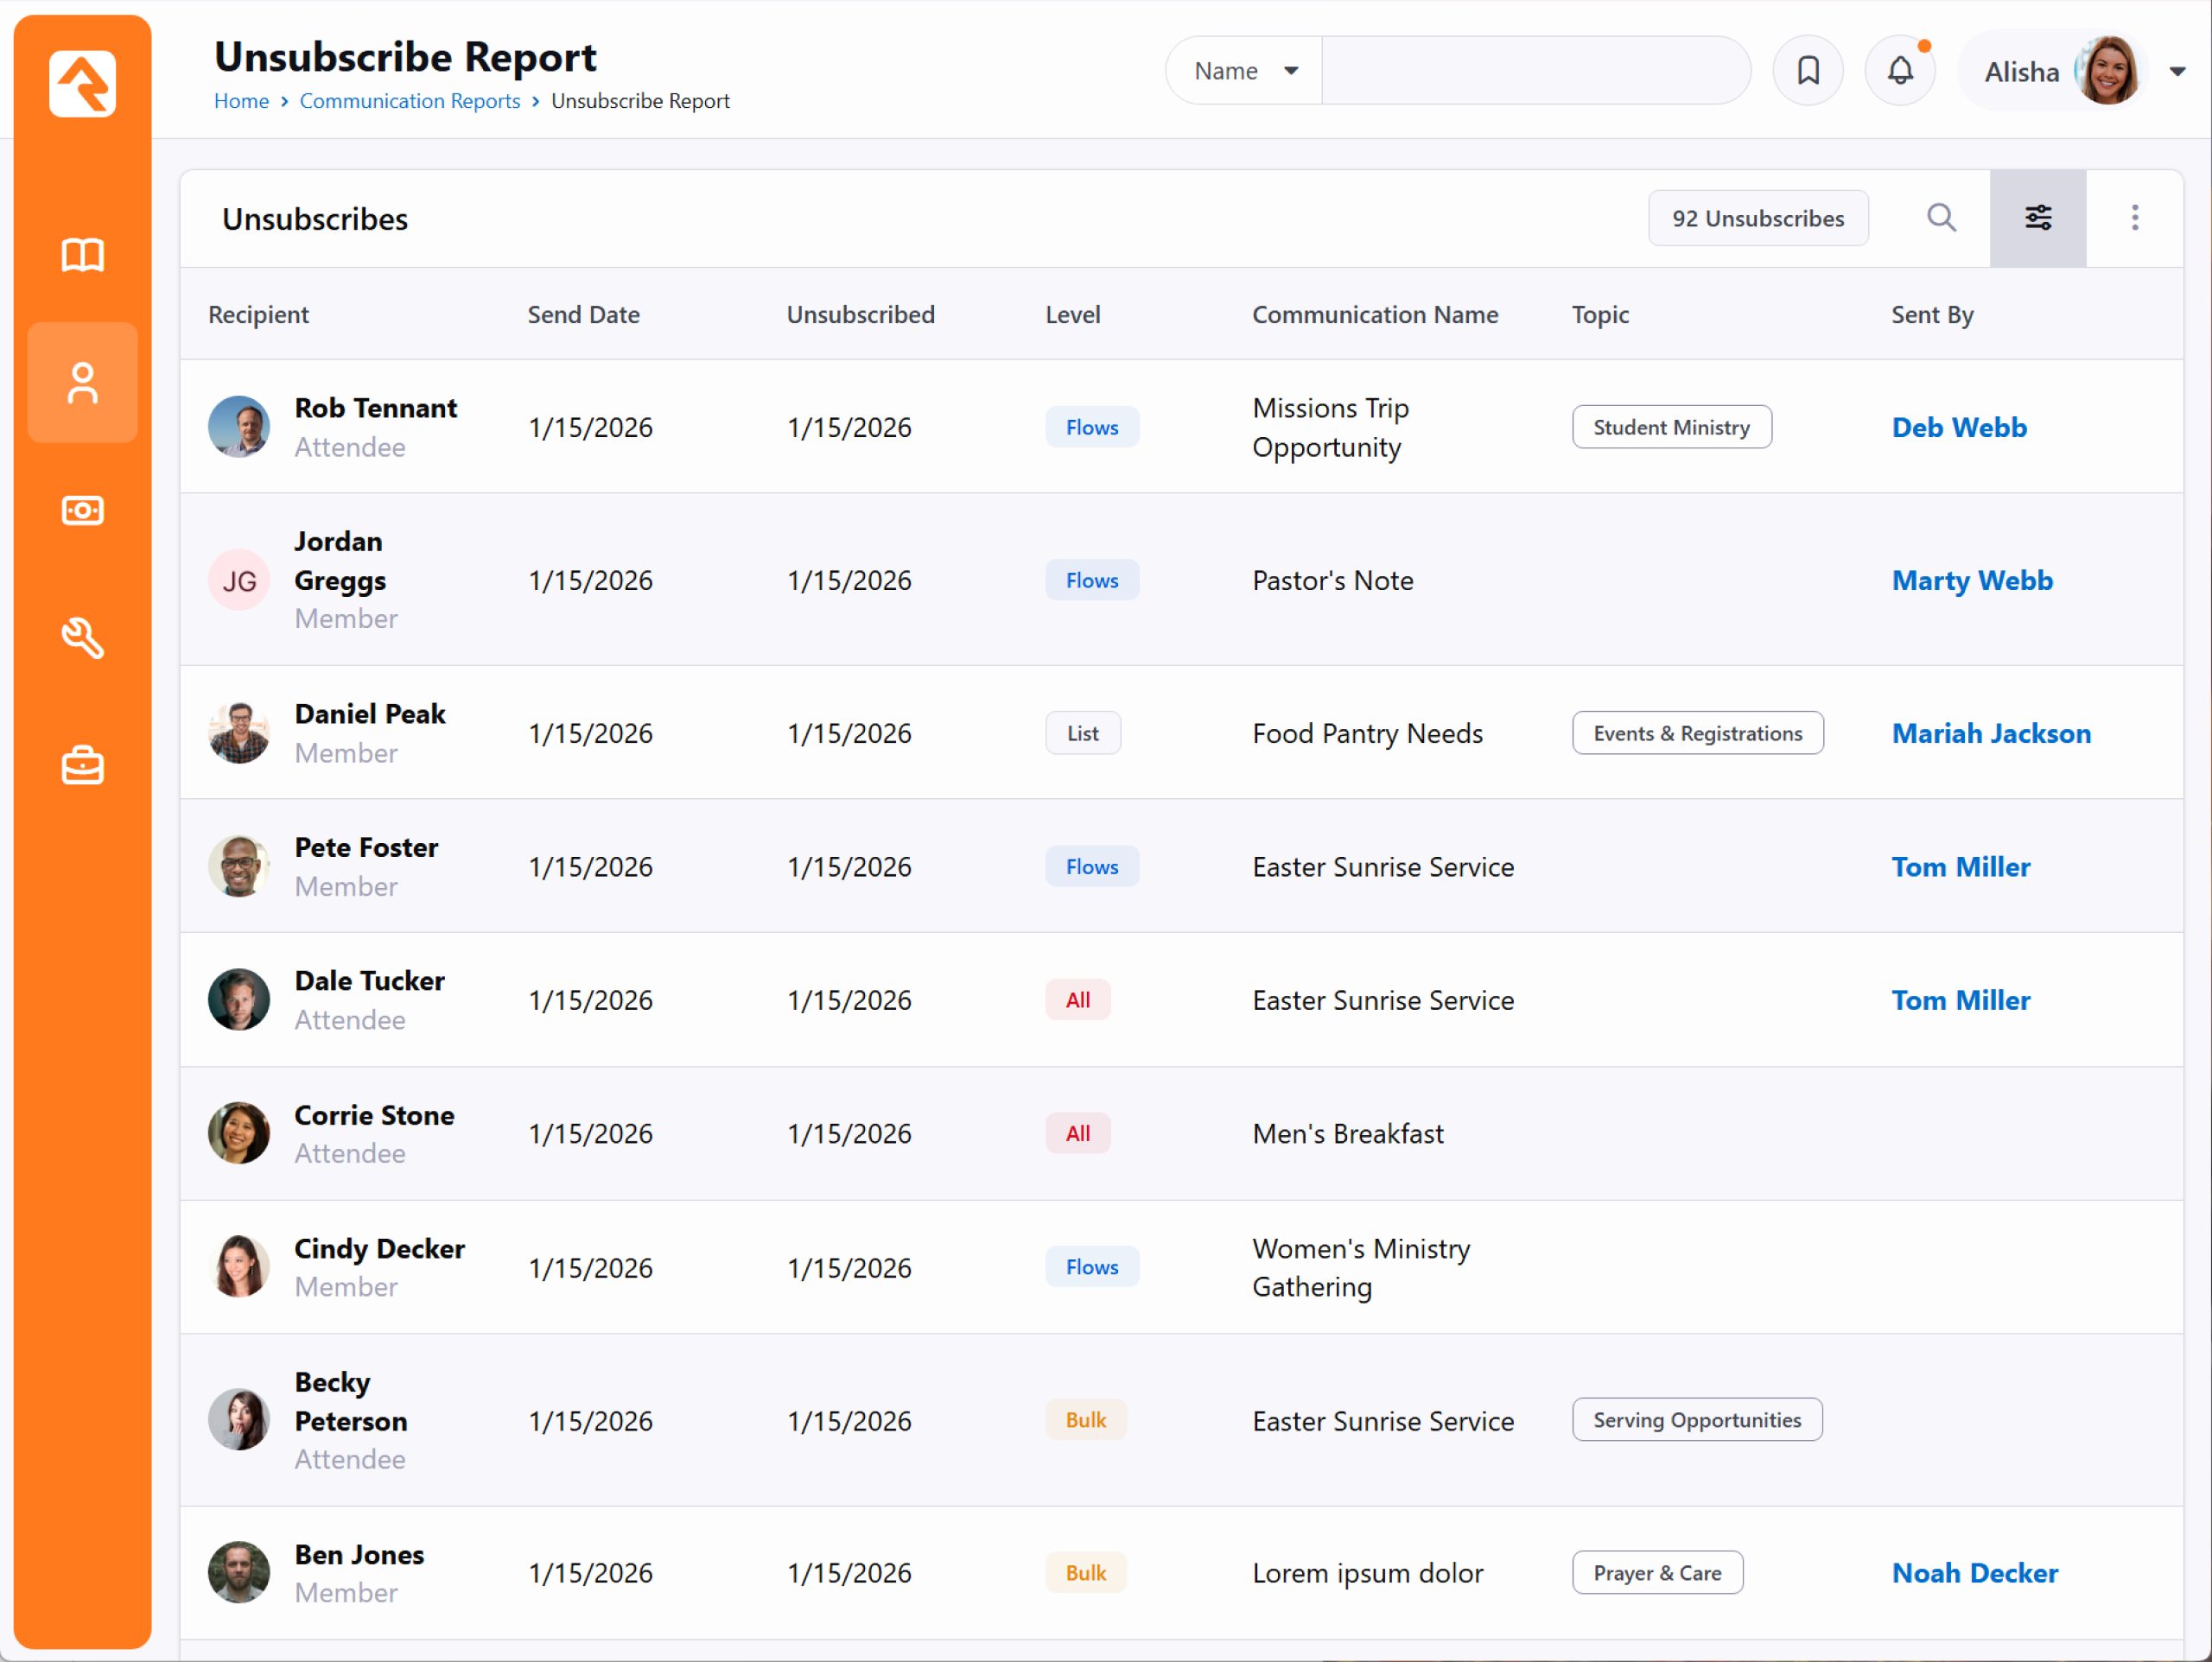Viewport: 2212px width, 1662px height.
Task: Open Deb Webb sender link
Action: [x=1958, y=427]
